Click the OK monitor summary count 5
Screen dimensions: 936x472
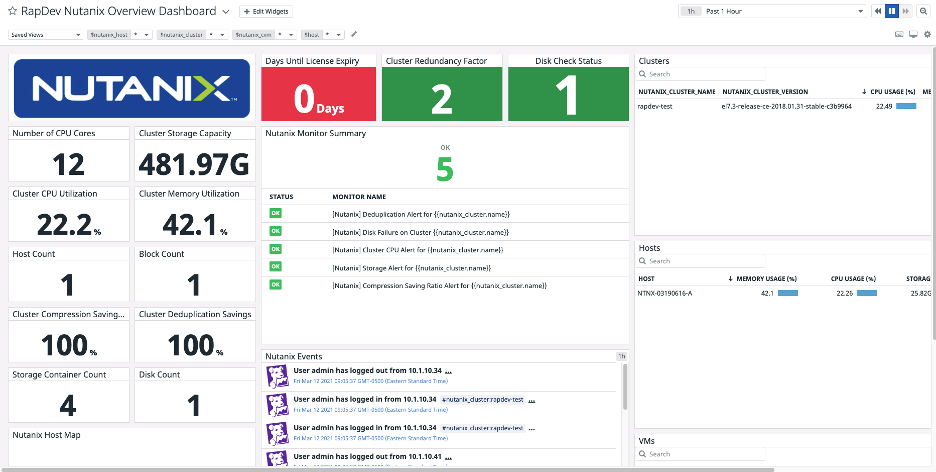coord(445,169)
